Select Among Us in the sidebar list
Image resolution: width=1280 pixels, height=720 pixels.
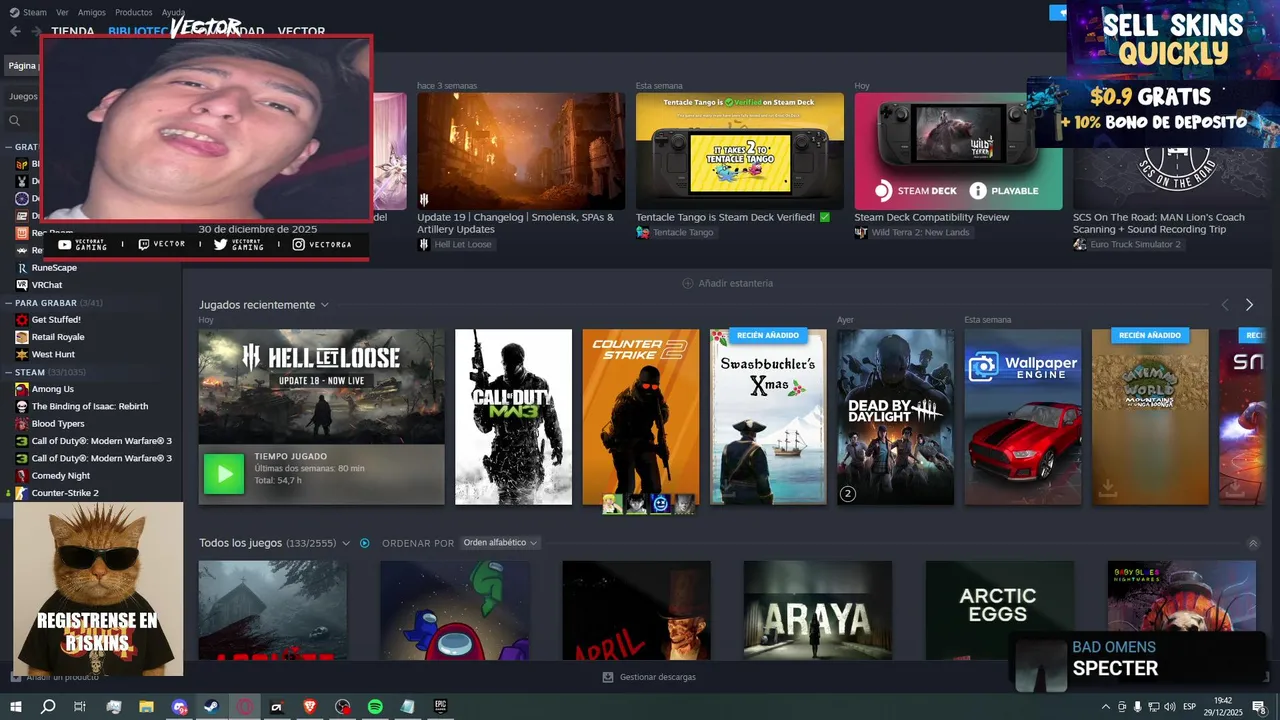[x=53, y=389]
